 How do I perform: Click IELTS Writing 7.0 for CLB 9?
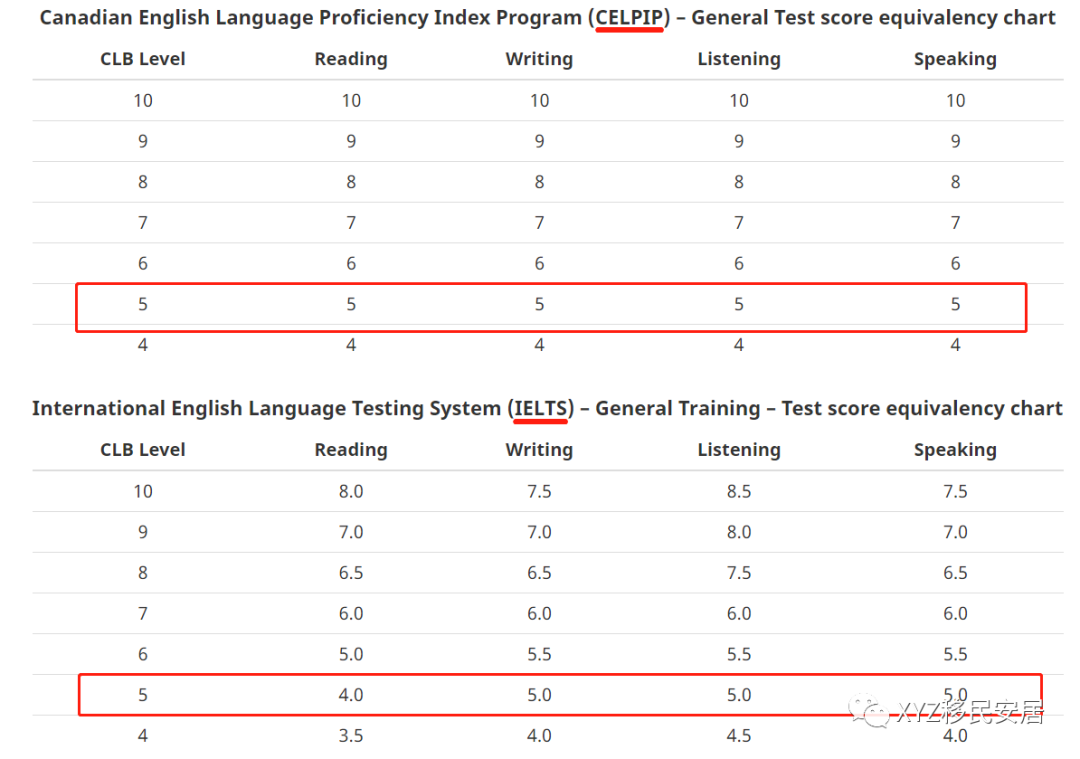(539, 532)
